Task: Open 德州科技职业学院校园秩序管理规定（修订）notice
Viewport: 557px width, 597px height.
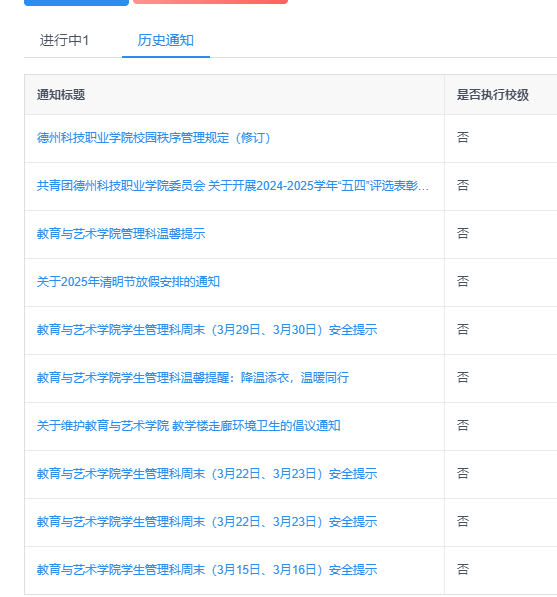Action: point(153,138)
